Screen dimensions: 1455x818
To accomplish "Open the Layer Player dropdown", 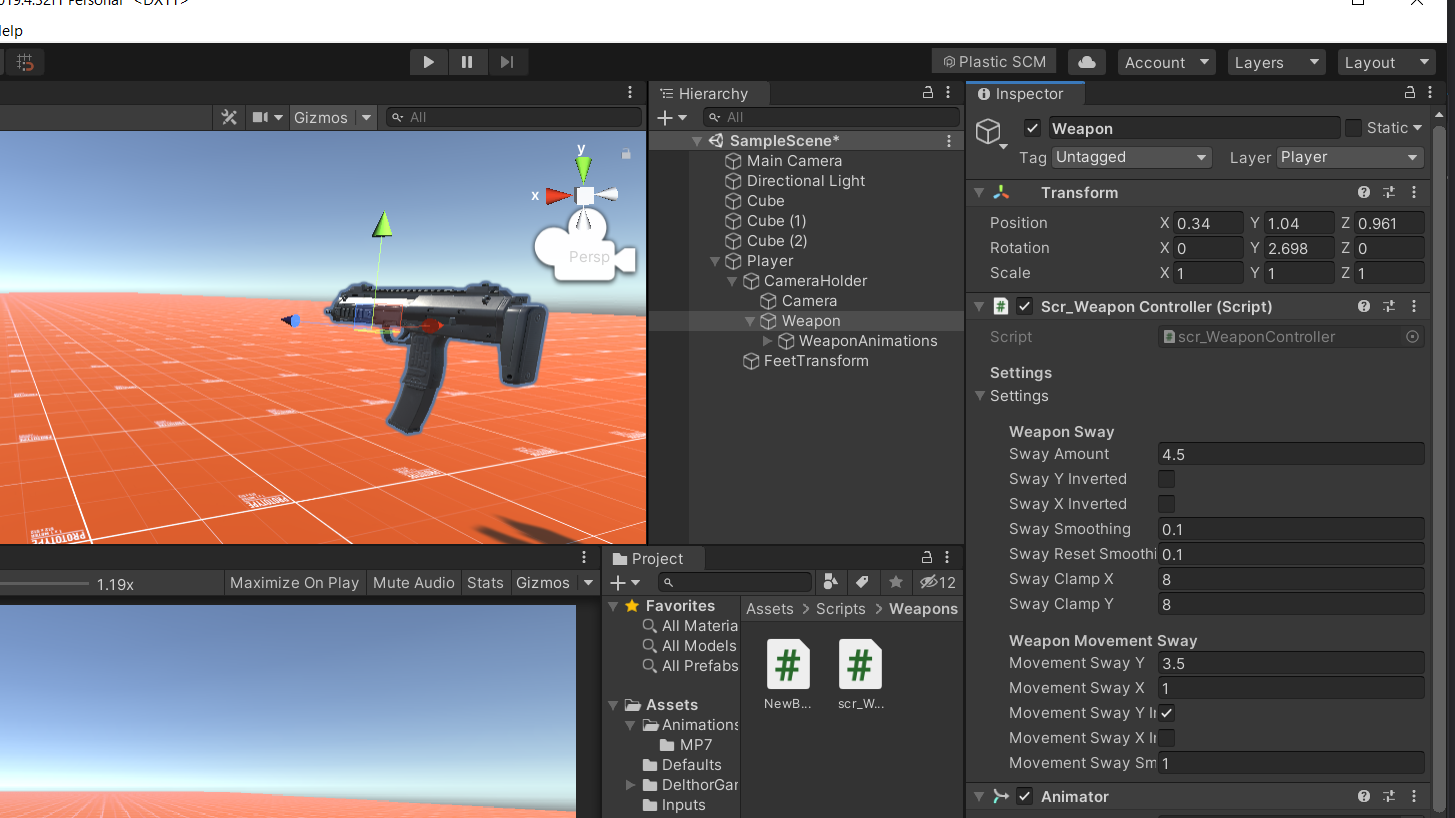I will pyautogui.click(x=1350, y=157).
